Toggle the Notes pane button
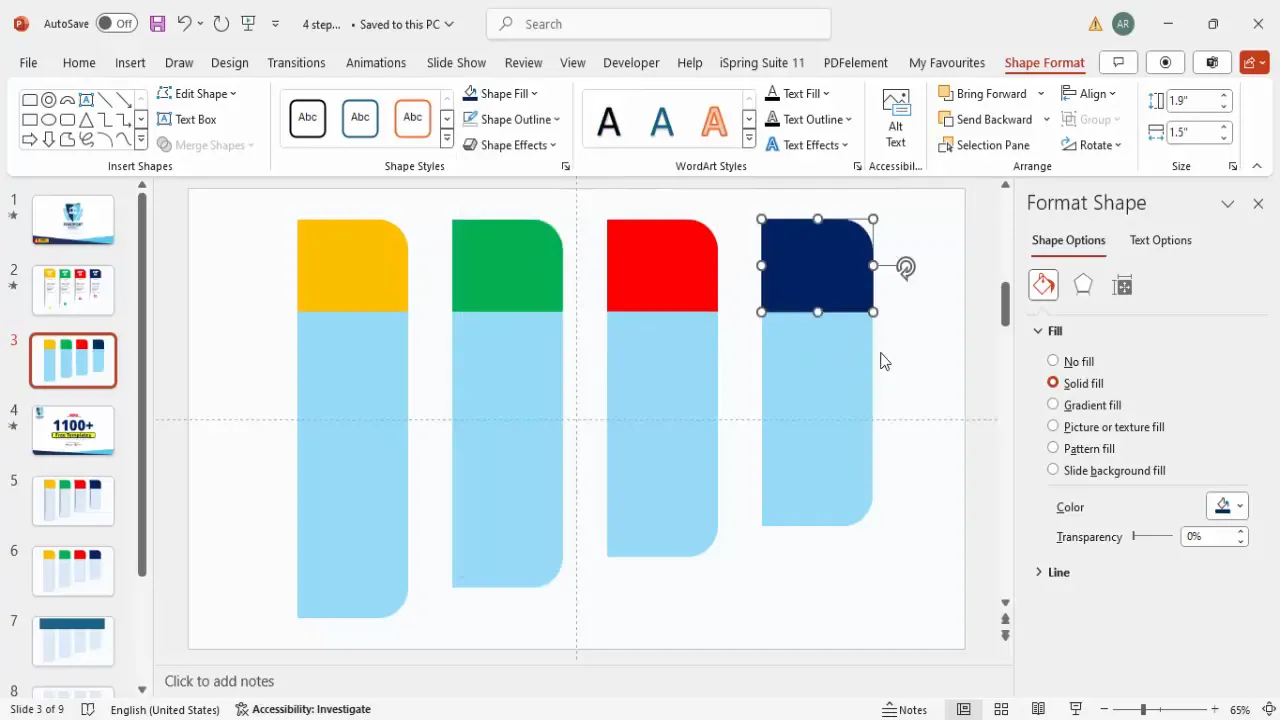Screen dimensions: 1280x720 pyautogui.click(x=905, y=709)
